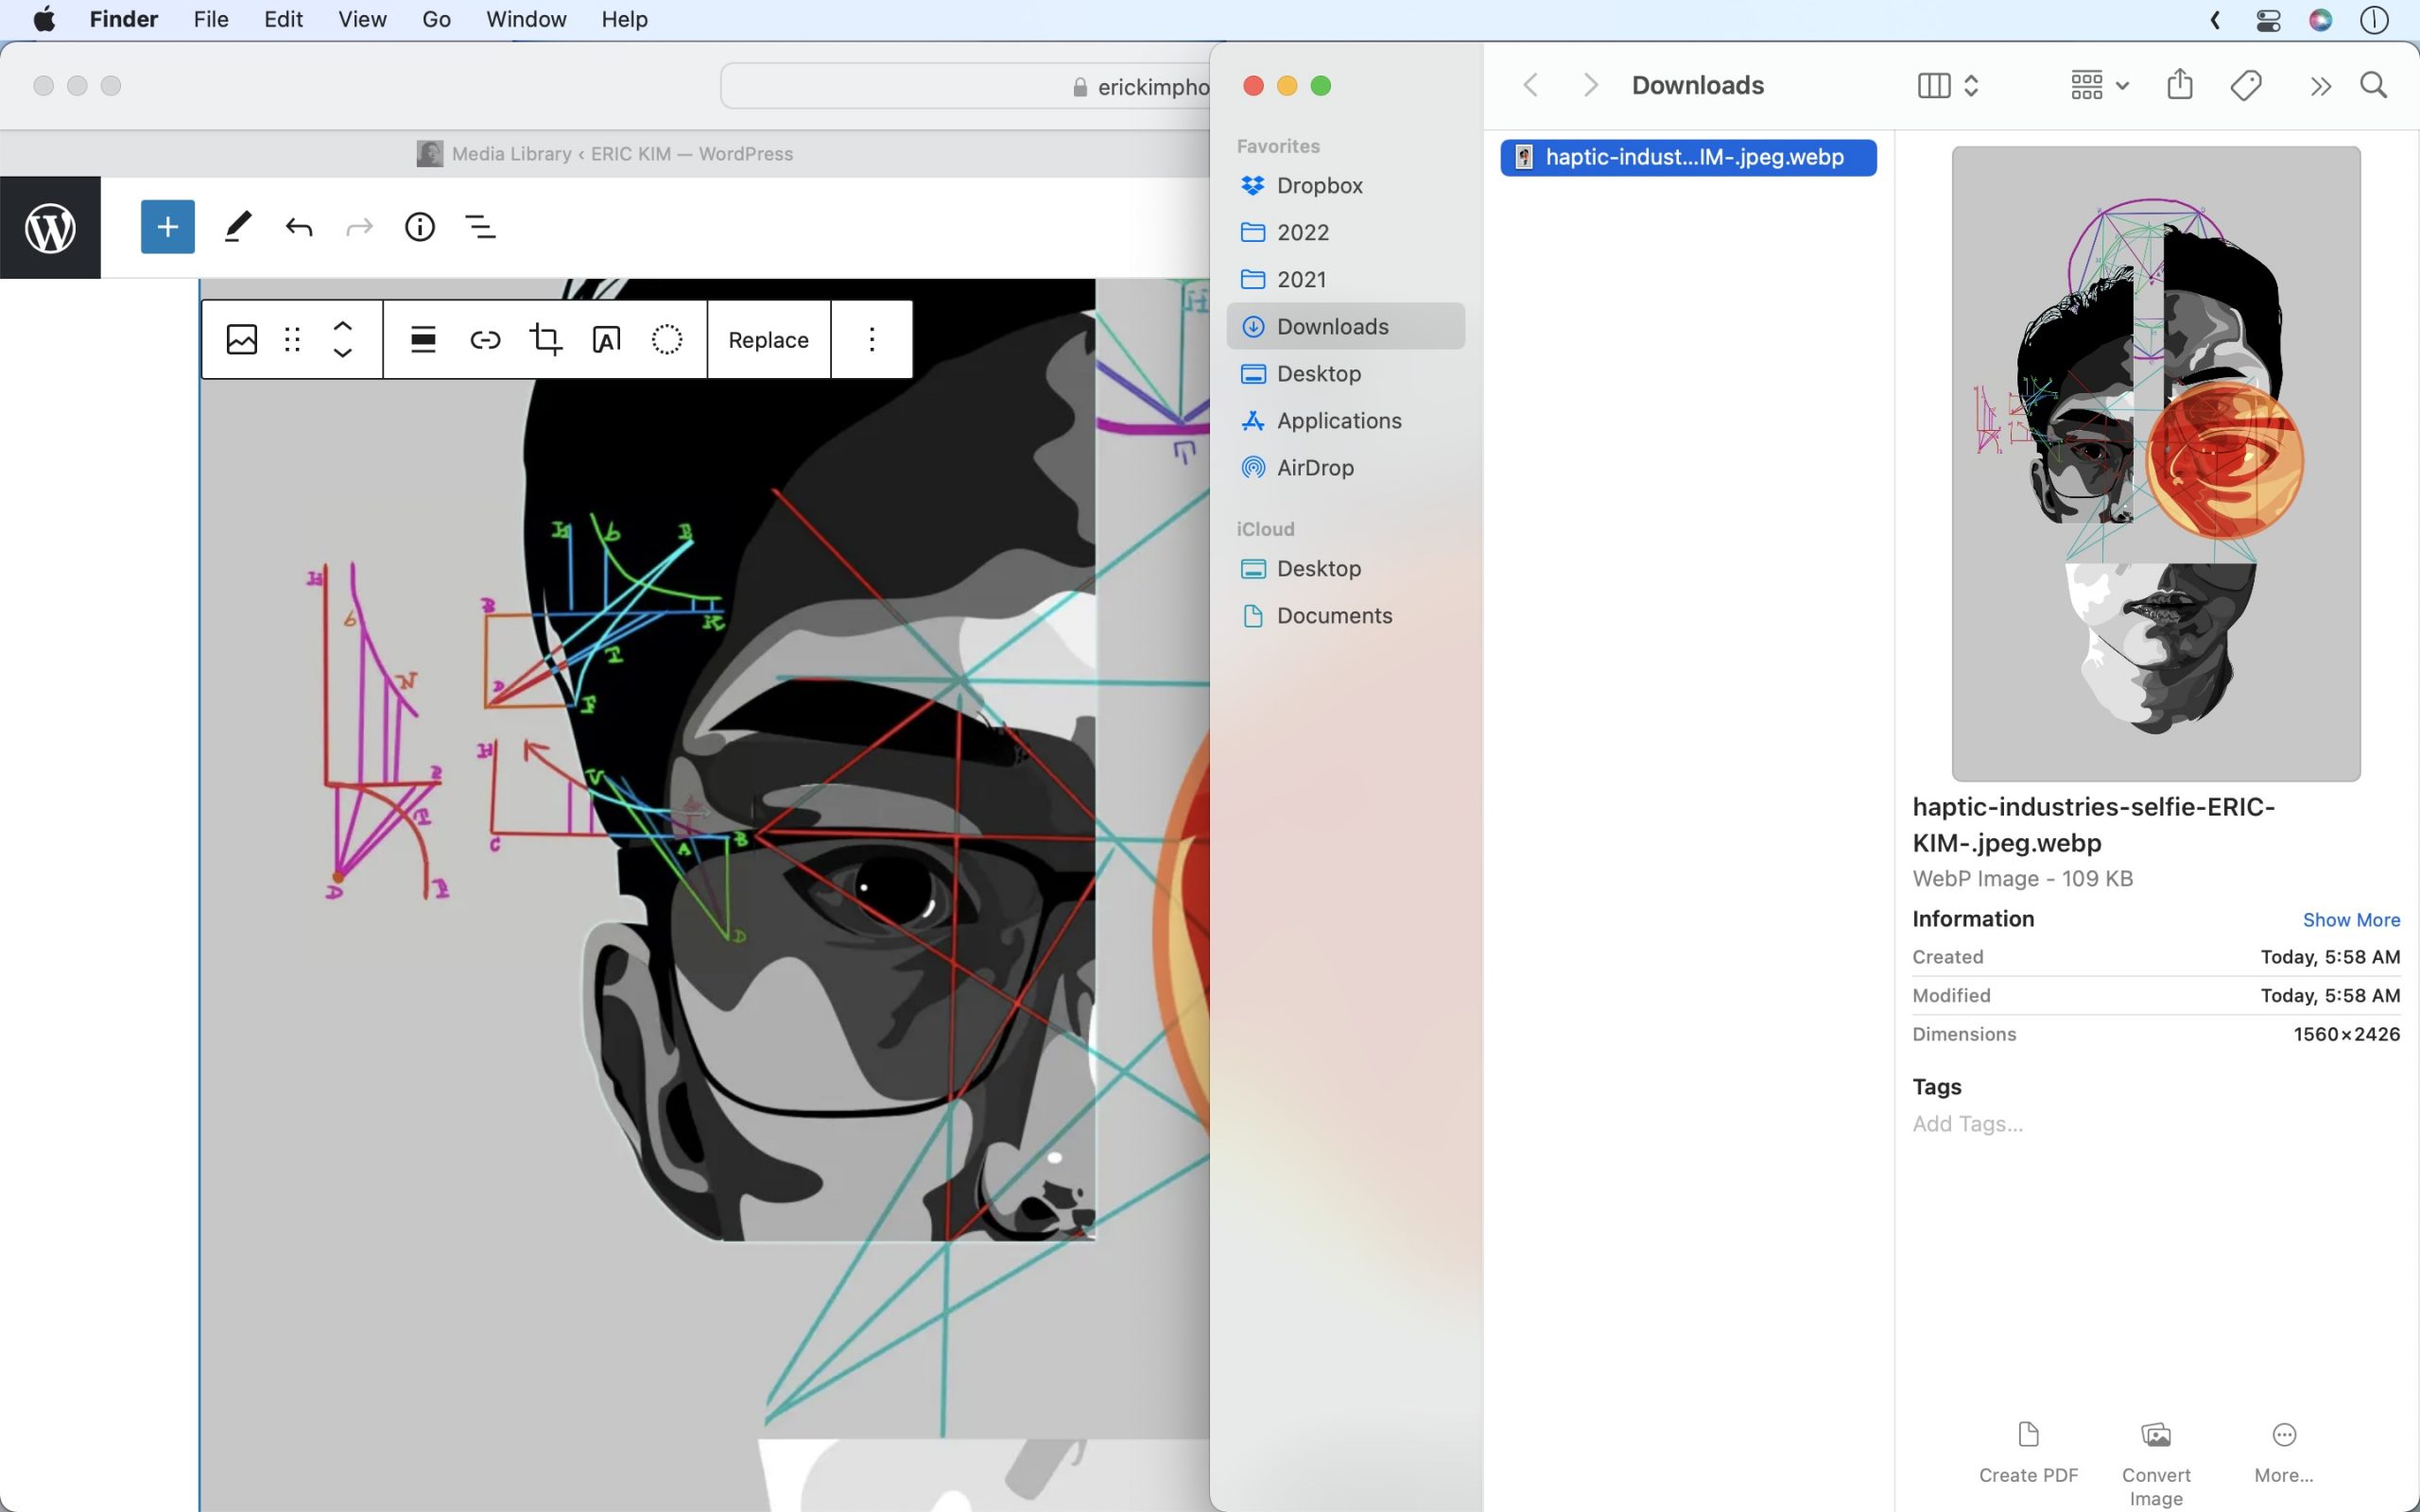Click the insert link icon in block toolbar
Image resolution: width=2420 pixels, height=1512 pixels.
(x=485, y=340)
